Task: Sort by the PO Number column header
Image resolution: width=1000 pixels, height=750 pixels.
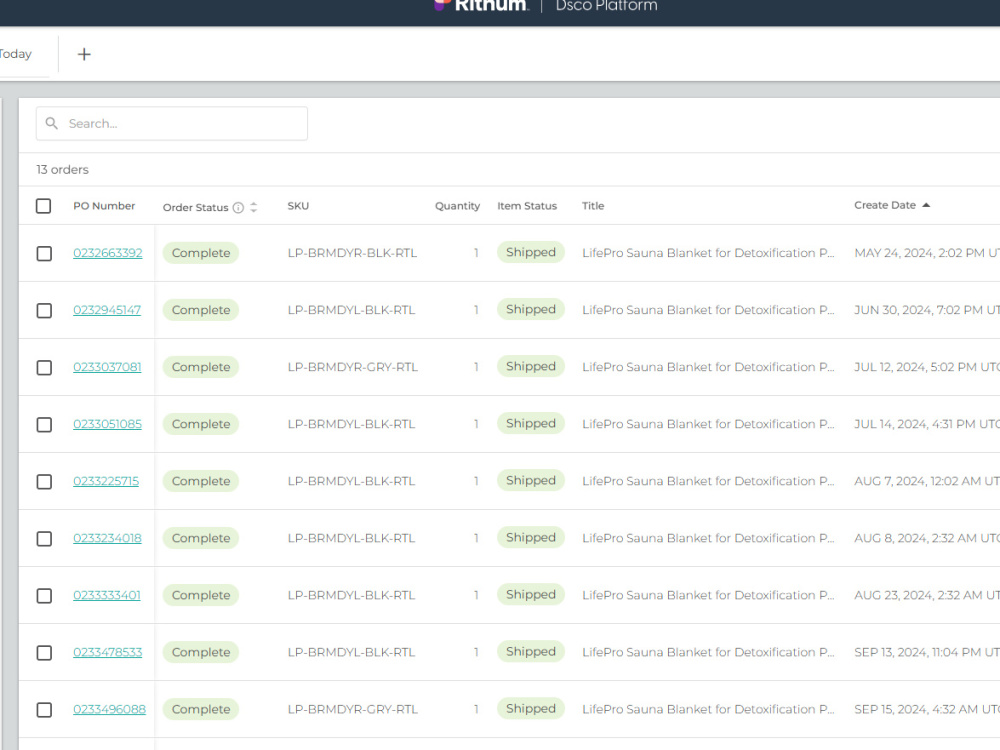Action: point(104,206)
